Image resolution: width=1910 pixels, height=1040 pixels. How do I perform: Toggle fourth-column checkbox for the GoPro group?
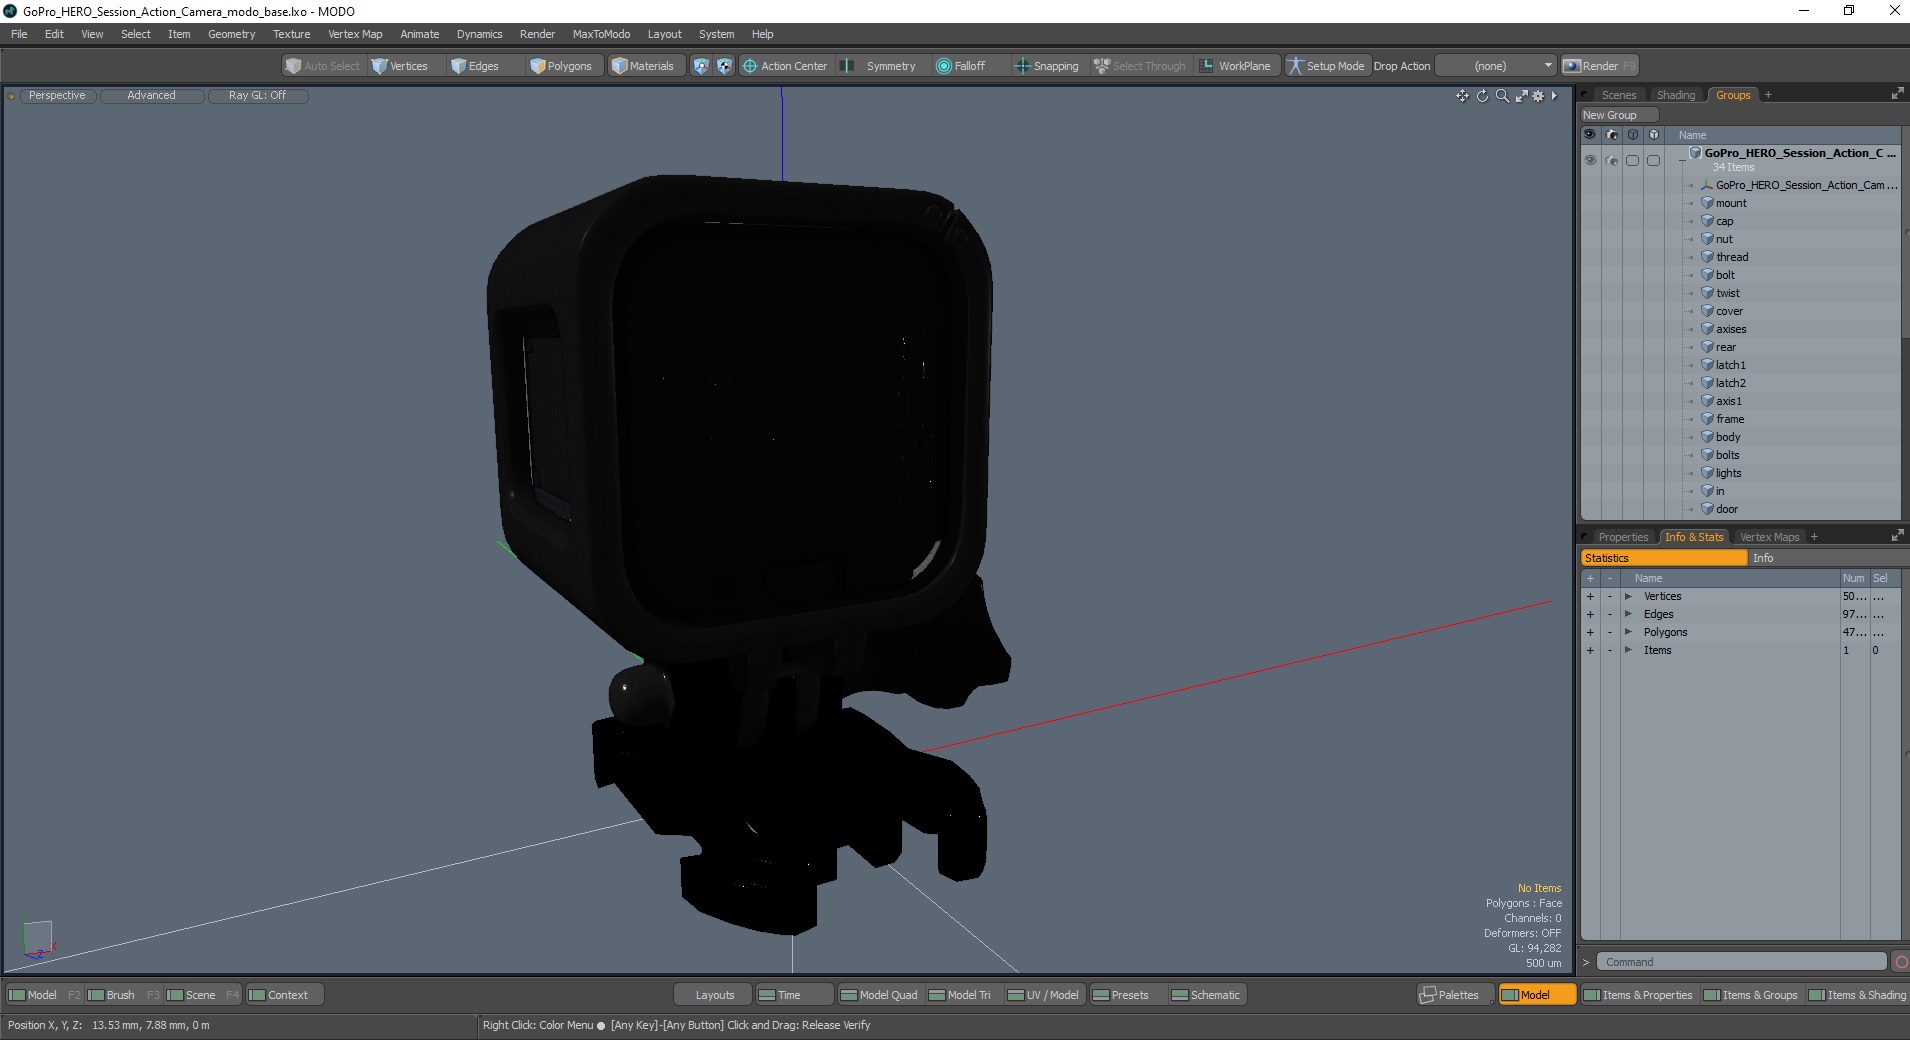point(1654,160)
